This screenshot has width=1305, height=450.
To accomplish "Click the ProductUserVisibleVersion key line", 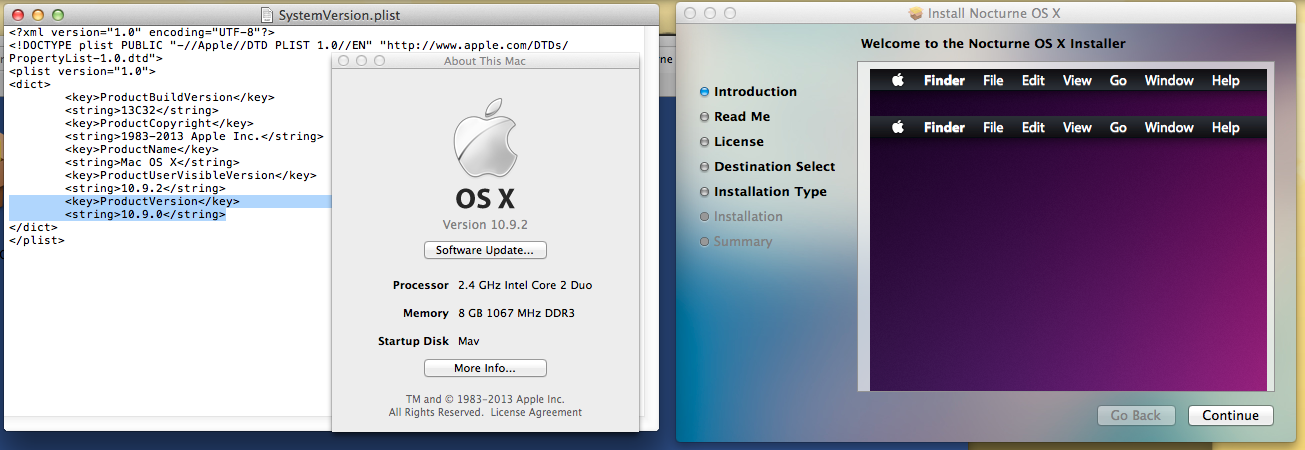I will 190,175.
